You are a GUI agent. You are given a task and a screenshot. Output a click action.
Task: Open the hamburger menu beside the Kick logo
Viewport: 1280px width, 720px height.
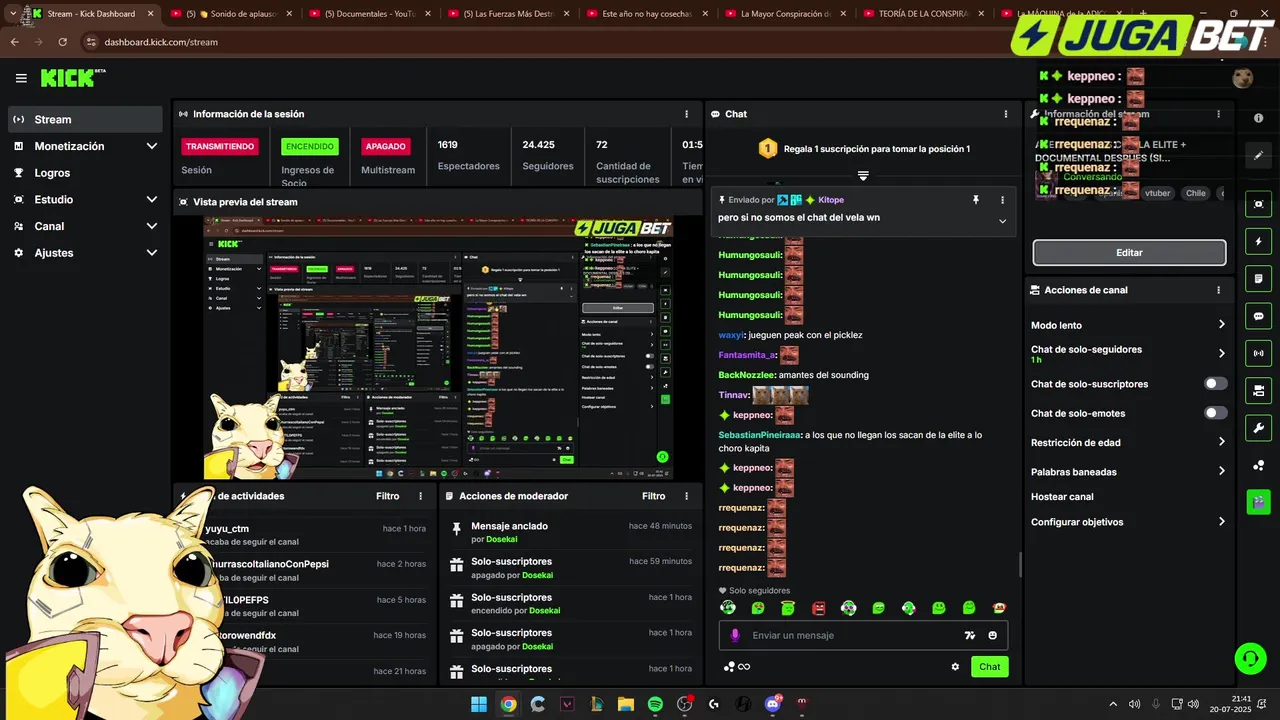coord(21,78)
